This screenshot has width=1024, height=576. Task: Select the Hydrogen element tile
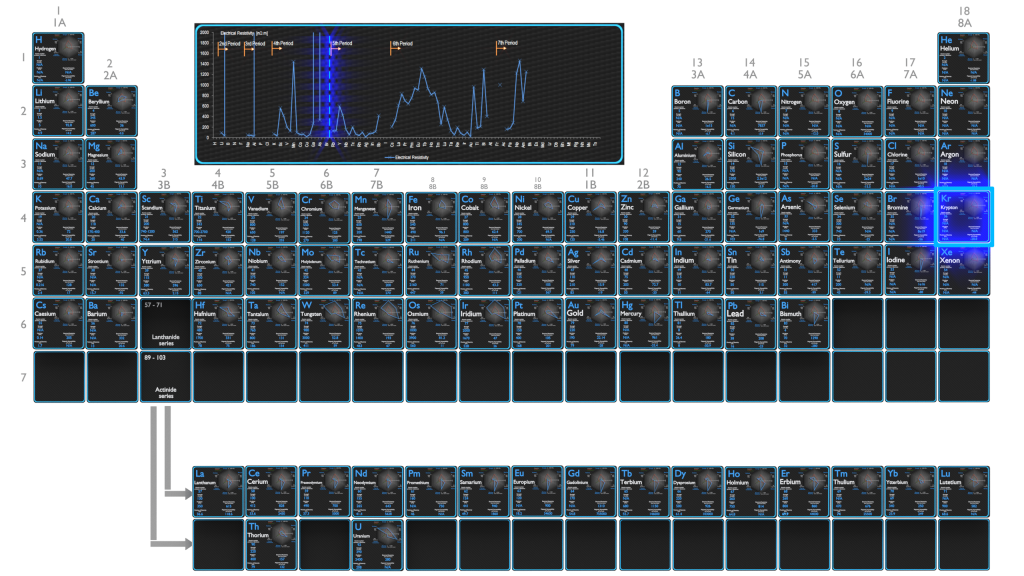pyautogui.click(x=58, y=58)
